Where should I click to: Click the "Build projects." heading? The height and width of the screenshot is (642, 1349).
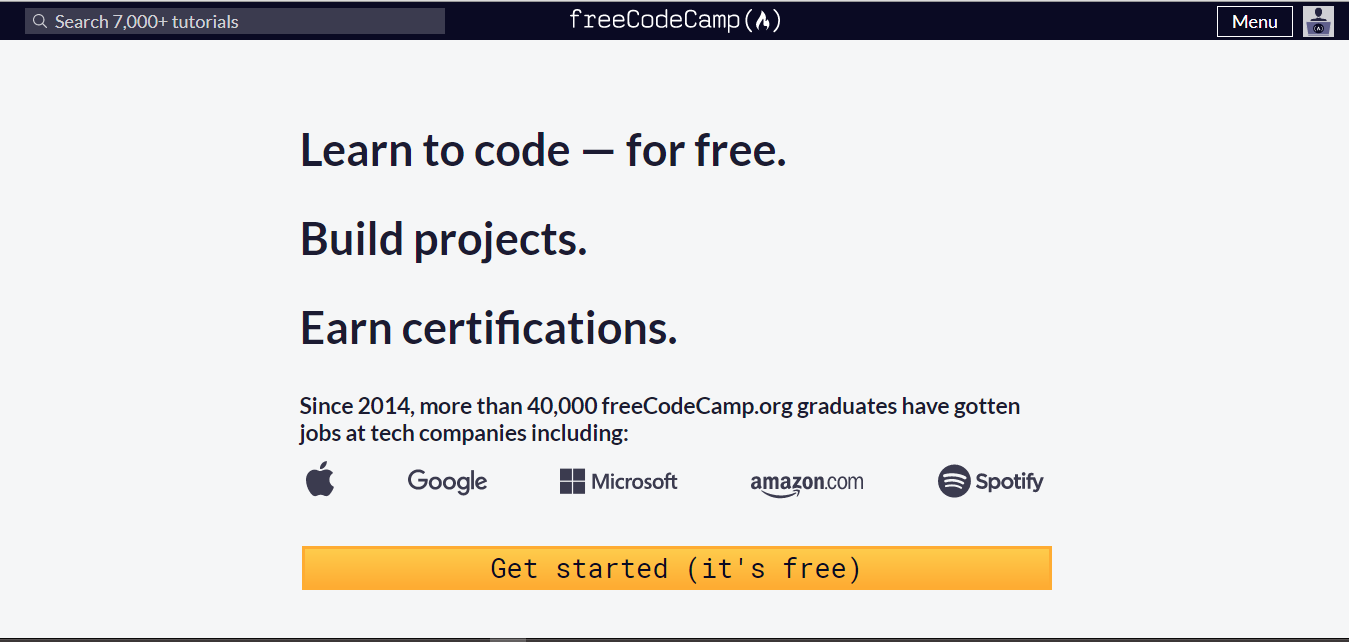tap(443, 239)
